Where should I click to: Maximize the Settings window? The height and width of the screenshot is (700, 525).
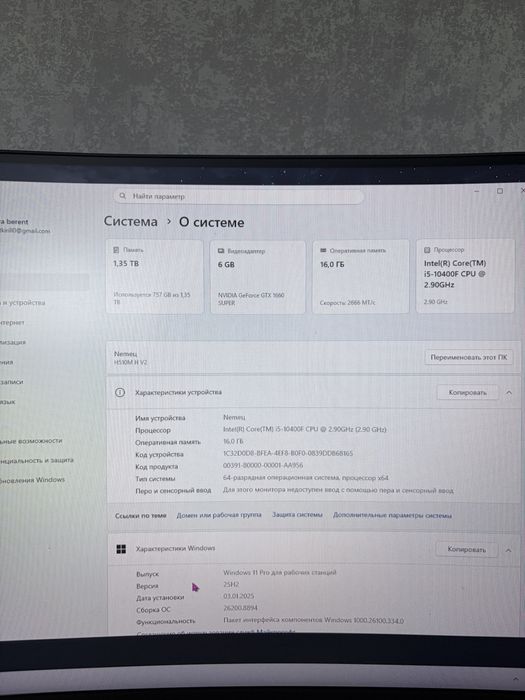[500, 191]
